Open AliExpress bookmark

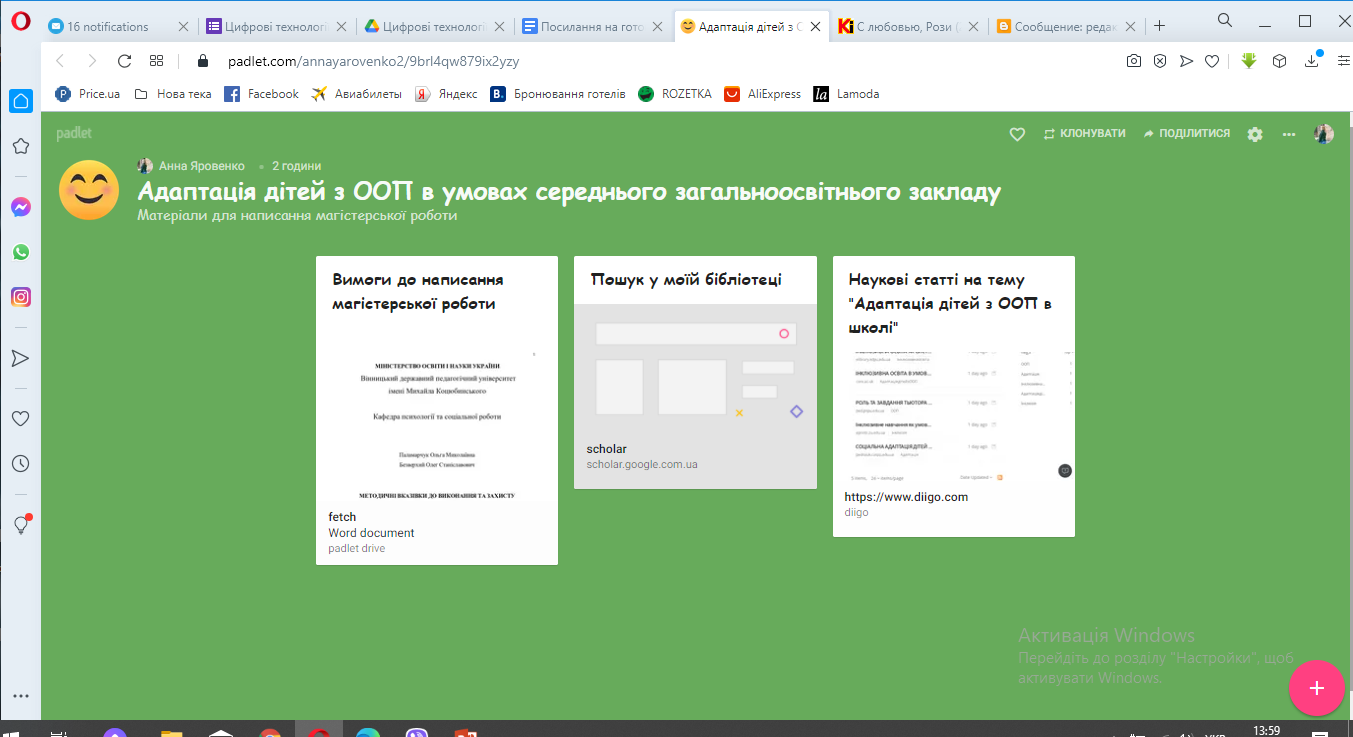[763, 94]
